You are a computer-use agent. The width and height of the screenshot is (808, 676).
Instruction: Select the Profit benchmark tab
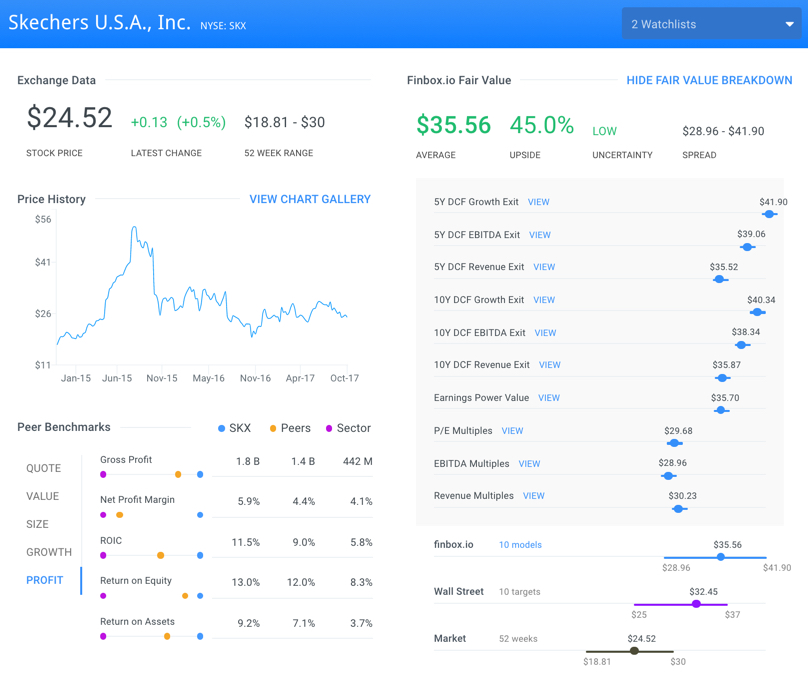(45, 580)
